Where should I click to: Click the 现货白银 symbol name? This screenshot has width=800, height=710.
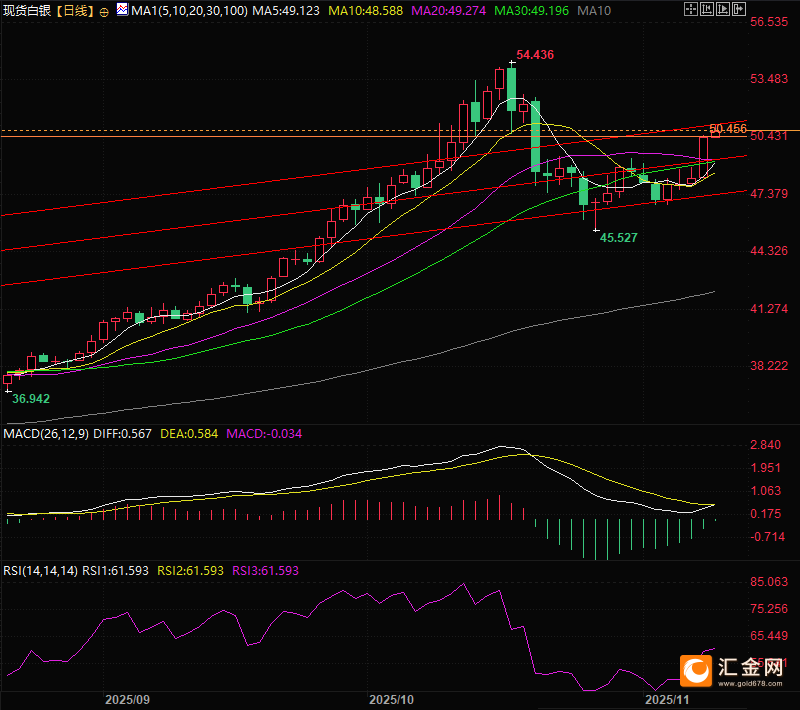click(26, 11)
